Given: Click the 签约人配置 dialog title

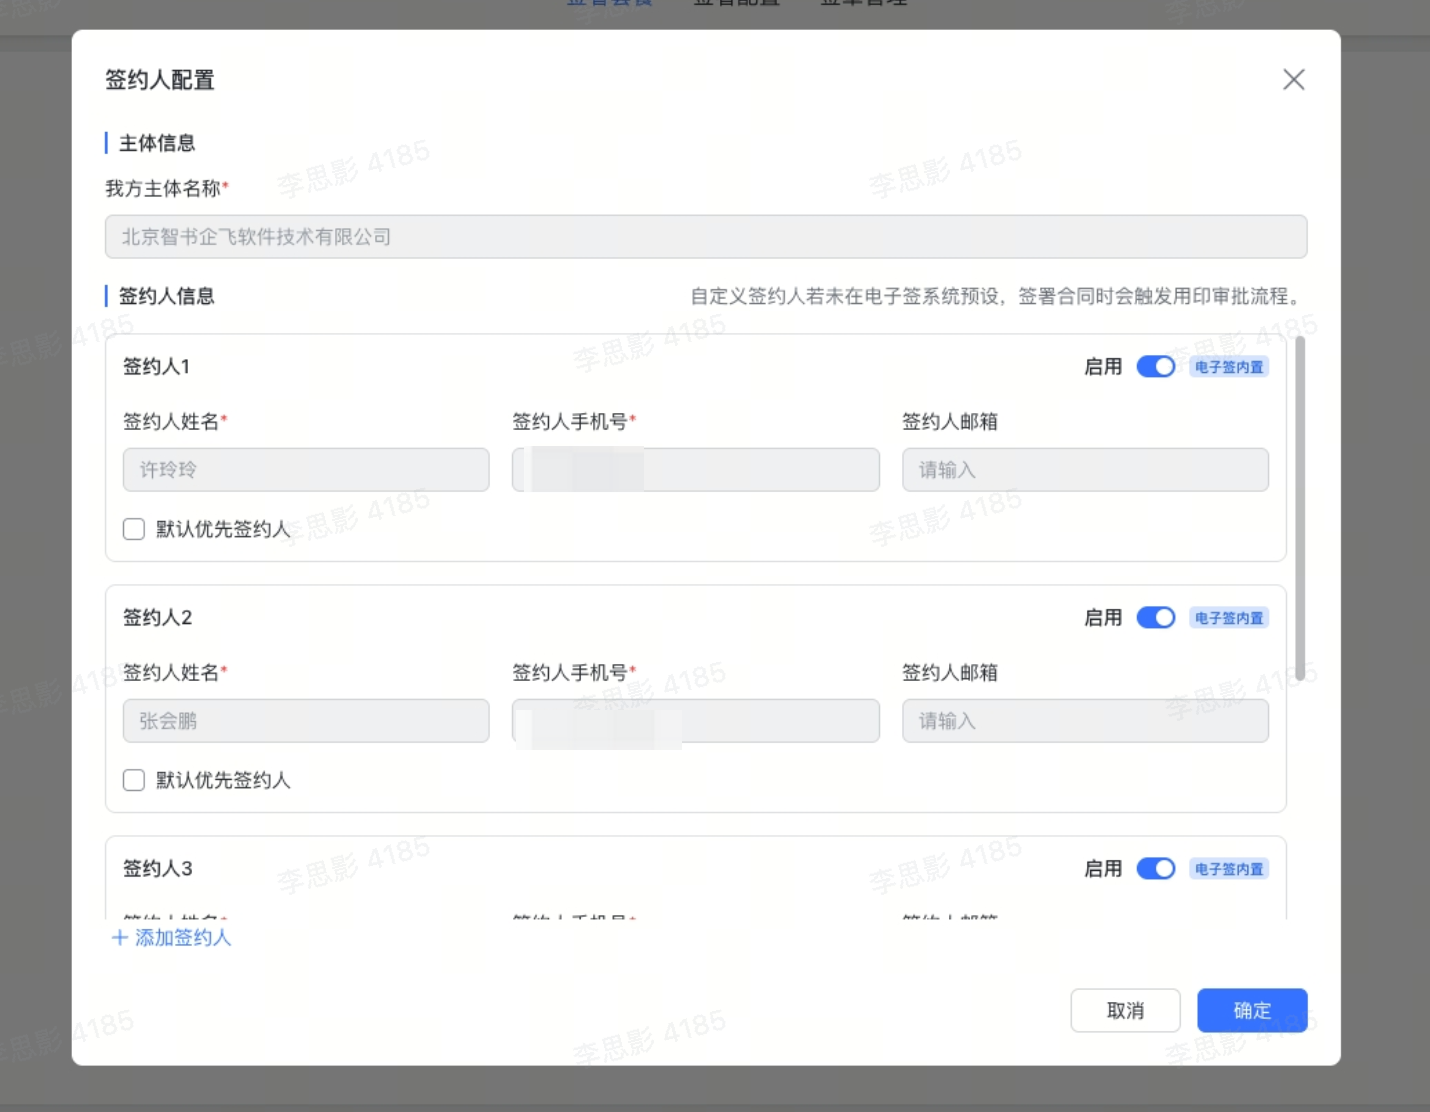Looking at the screenshot, I should (160, 80).
